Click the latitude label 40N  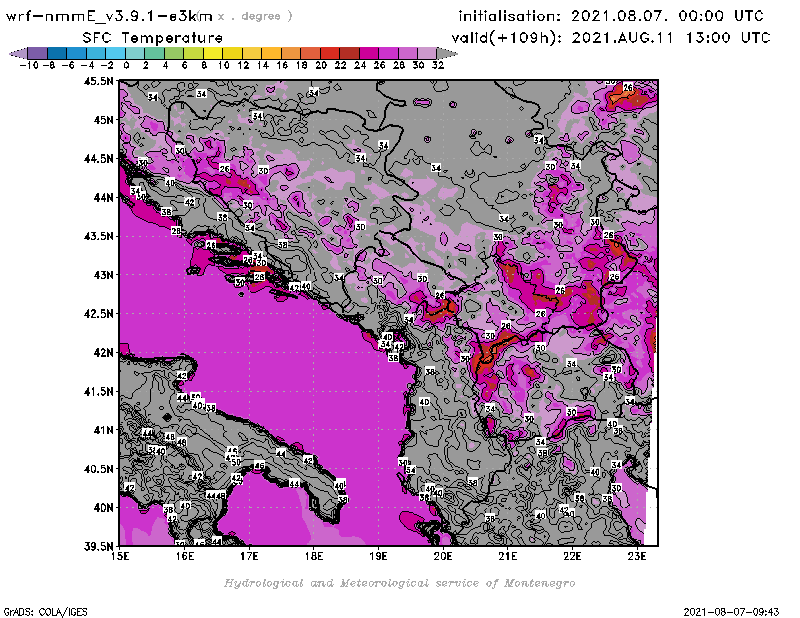pos(103,508)
